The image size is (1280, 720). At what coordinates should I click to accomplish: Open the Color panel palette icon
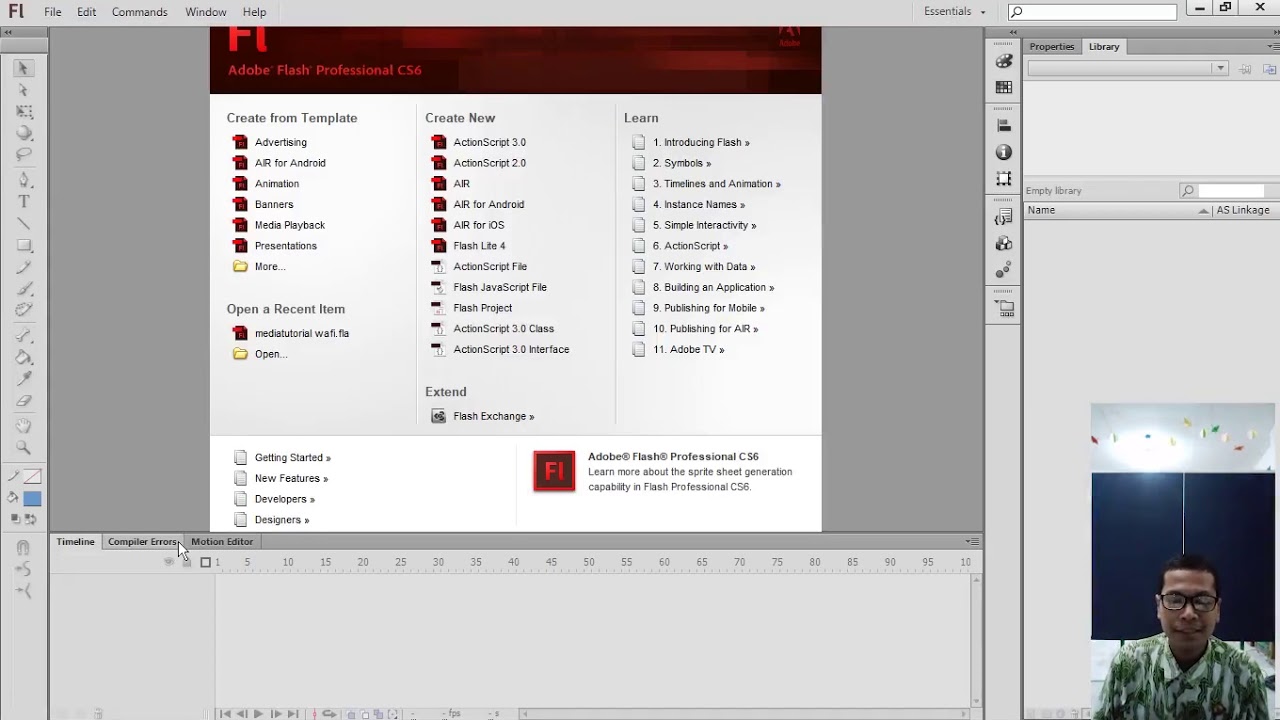tap(1004, 61)
